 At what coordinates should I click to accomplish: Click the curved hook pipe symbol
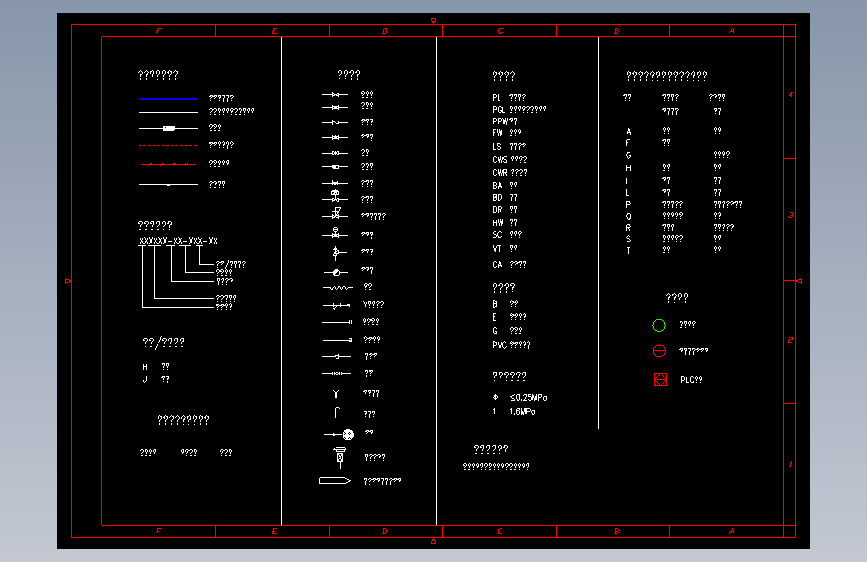point(337,413)
